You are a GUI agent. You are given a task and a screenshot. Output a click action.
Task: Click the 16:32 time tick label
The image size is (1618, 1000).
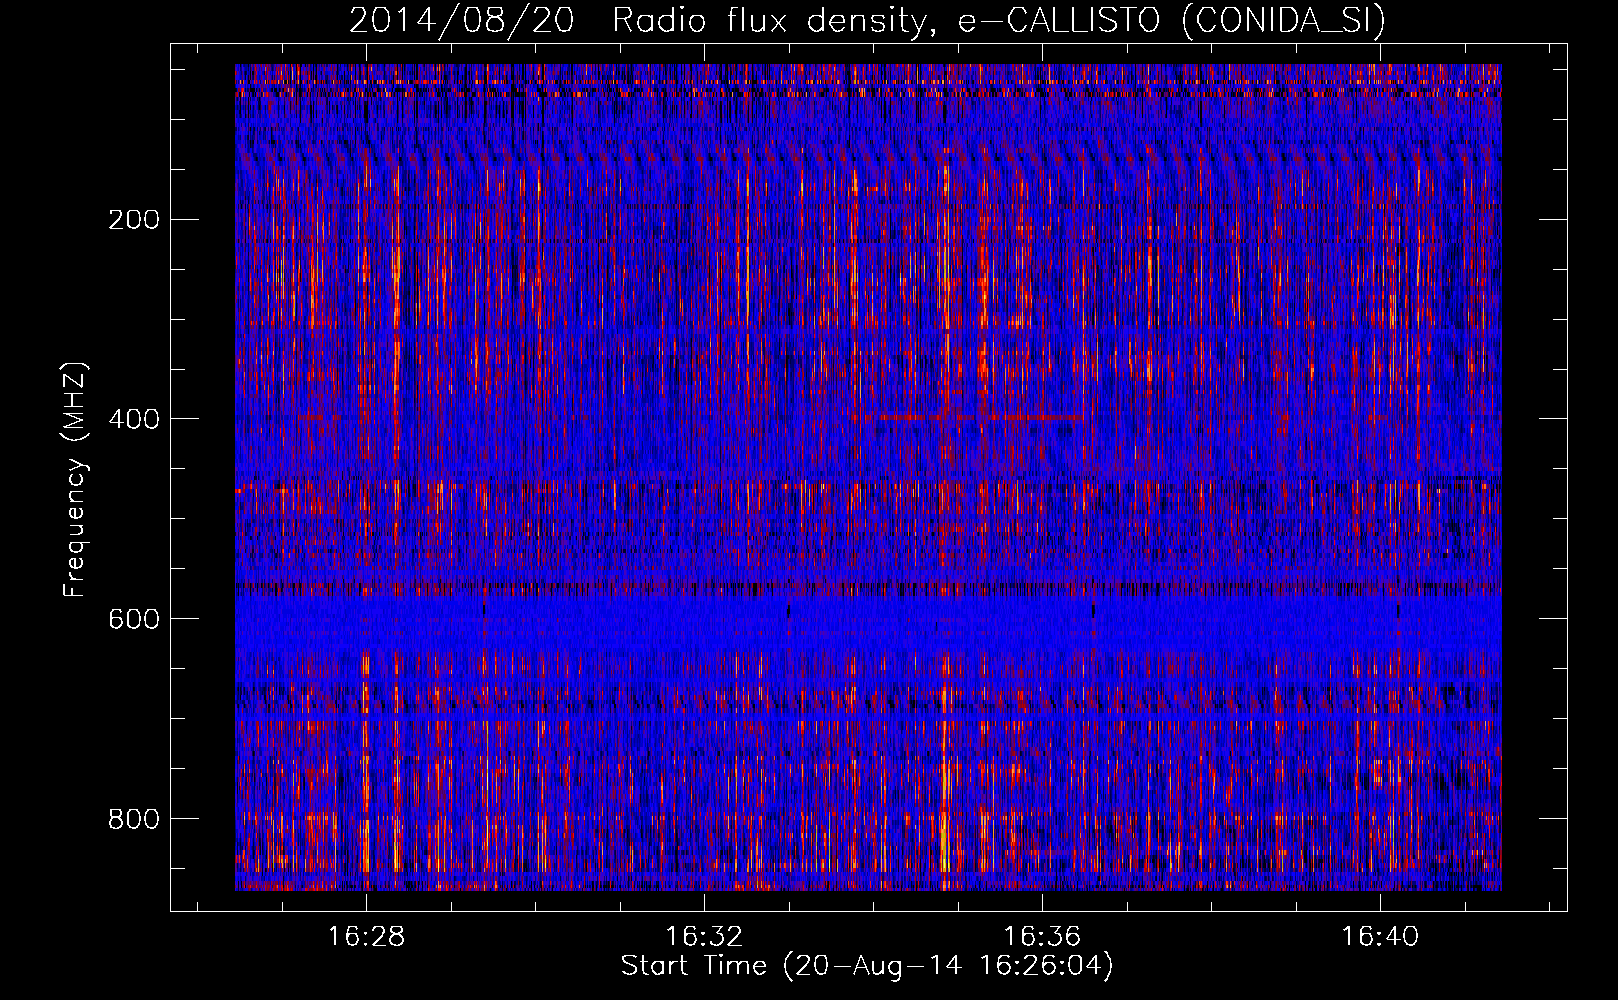(x=705, y=937)
